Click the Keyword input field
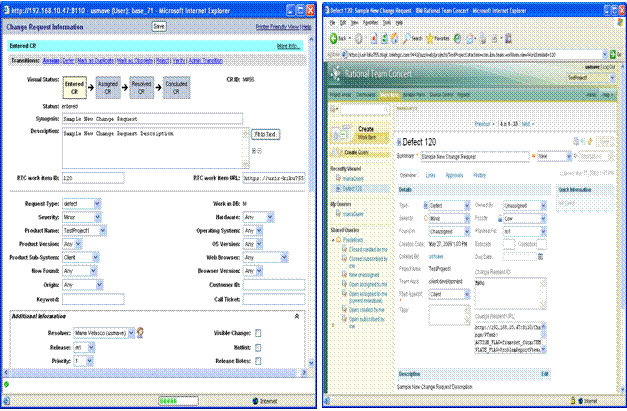Viewport: 627px width, 411px height. coord(93,299)
